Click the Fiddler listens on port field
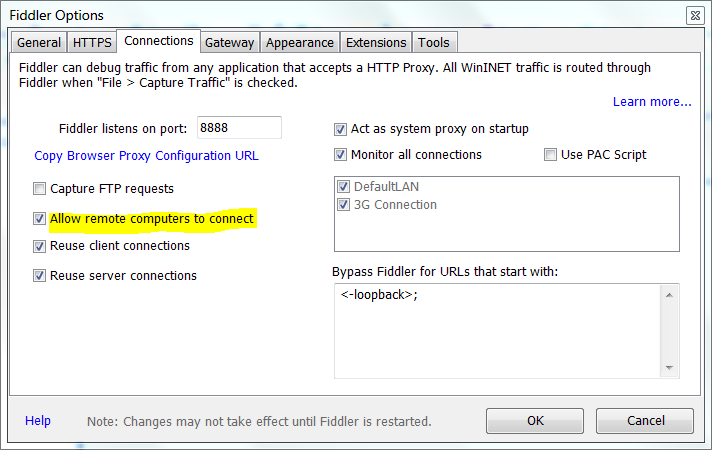The height and width of the screenshot is (450, 712). (239, 128)
